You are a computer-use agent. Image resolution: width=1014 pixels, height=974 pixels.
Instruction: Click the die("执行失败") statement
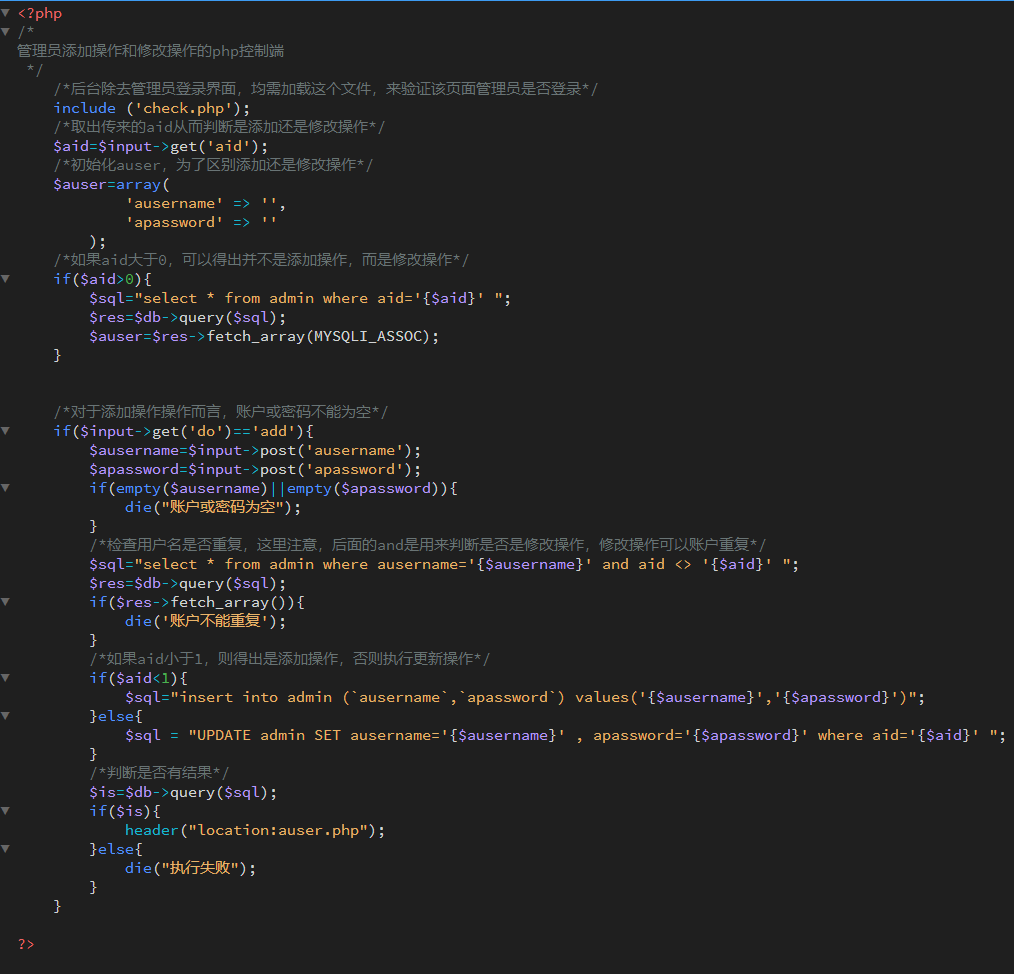[190, 869]
